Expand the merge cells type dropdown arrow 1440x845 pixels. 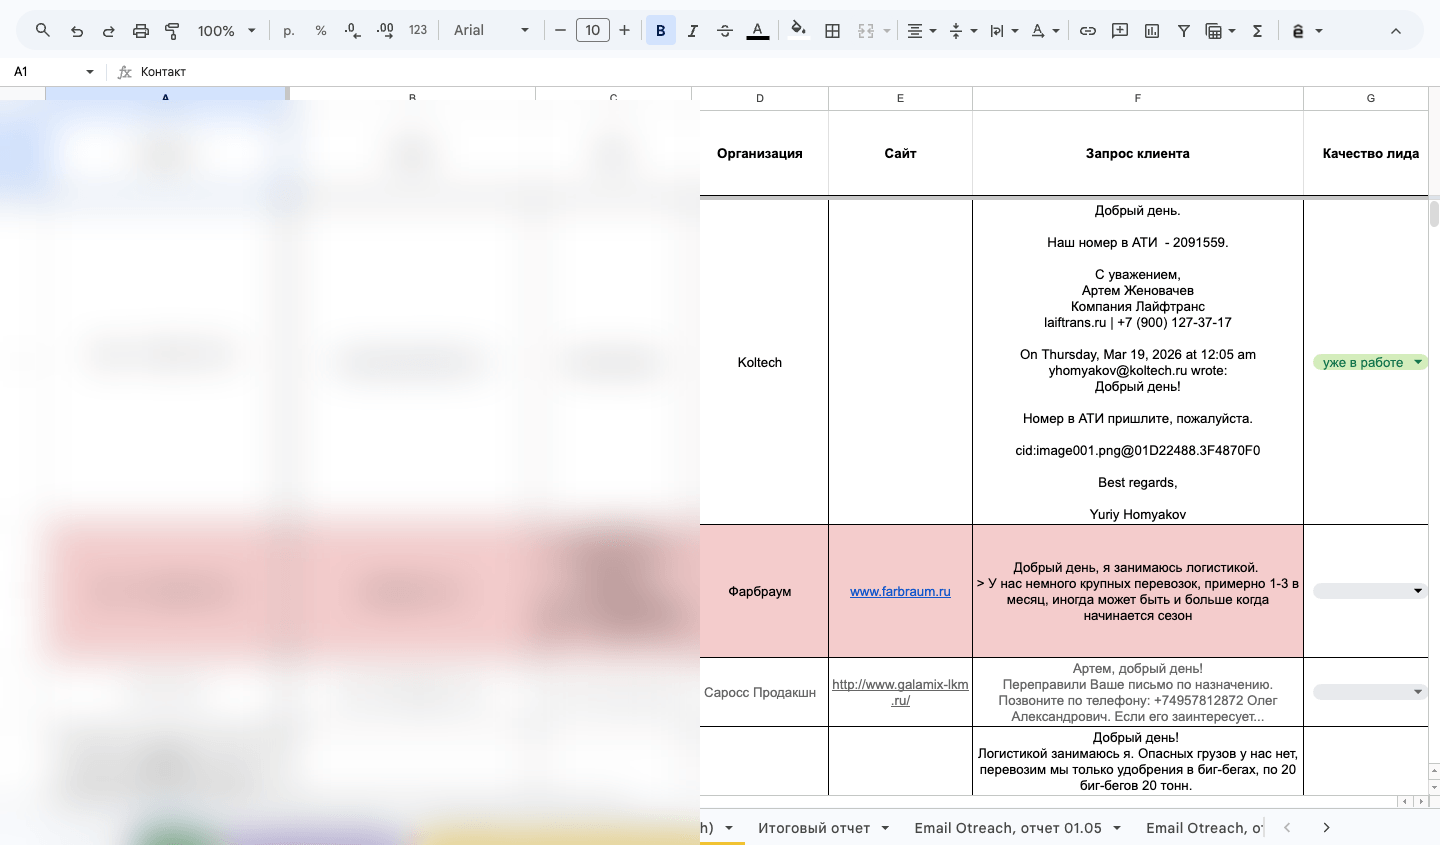click(x=886, y=31)
